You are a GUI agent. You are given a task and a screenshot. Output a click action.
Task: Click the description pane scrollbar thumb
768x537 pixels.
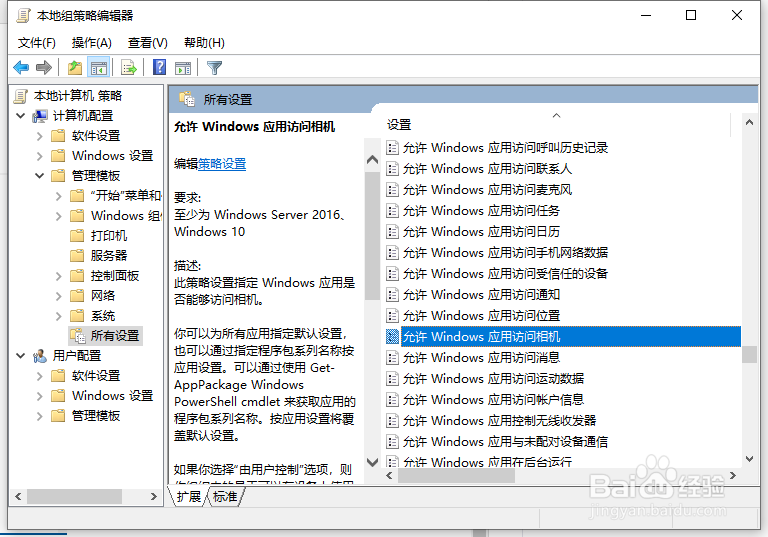point(373,236)
